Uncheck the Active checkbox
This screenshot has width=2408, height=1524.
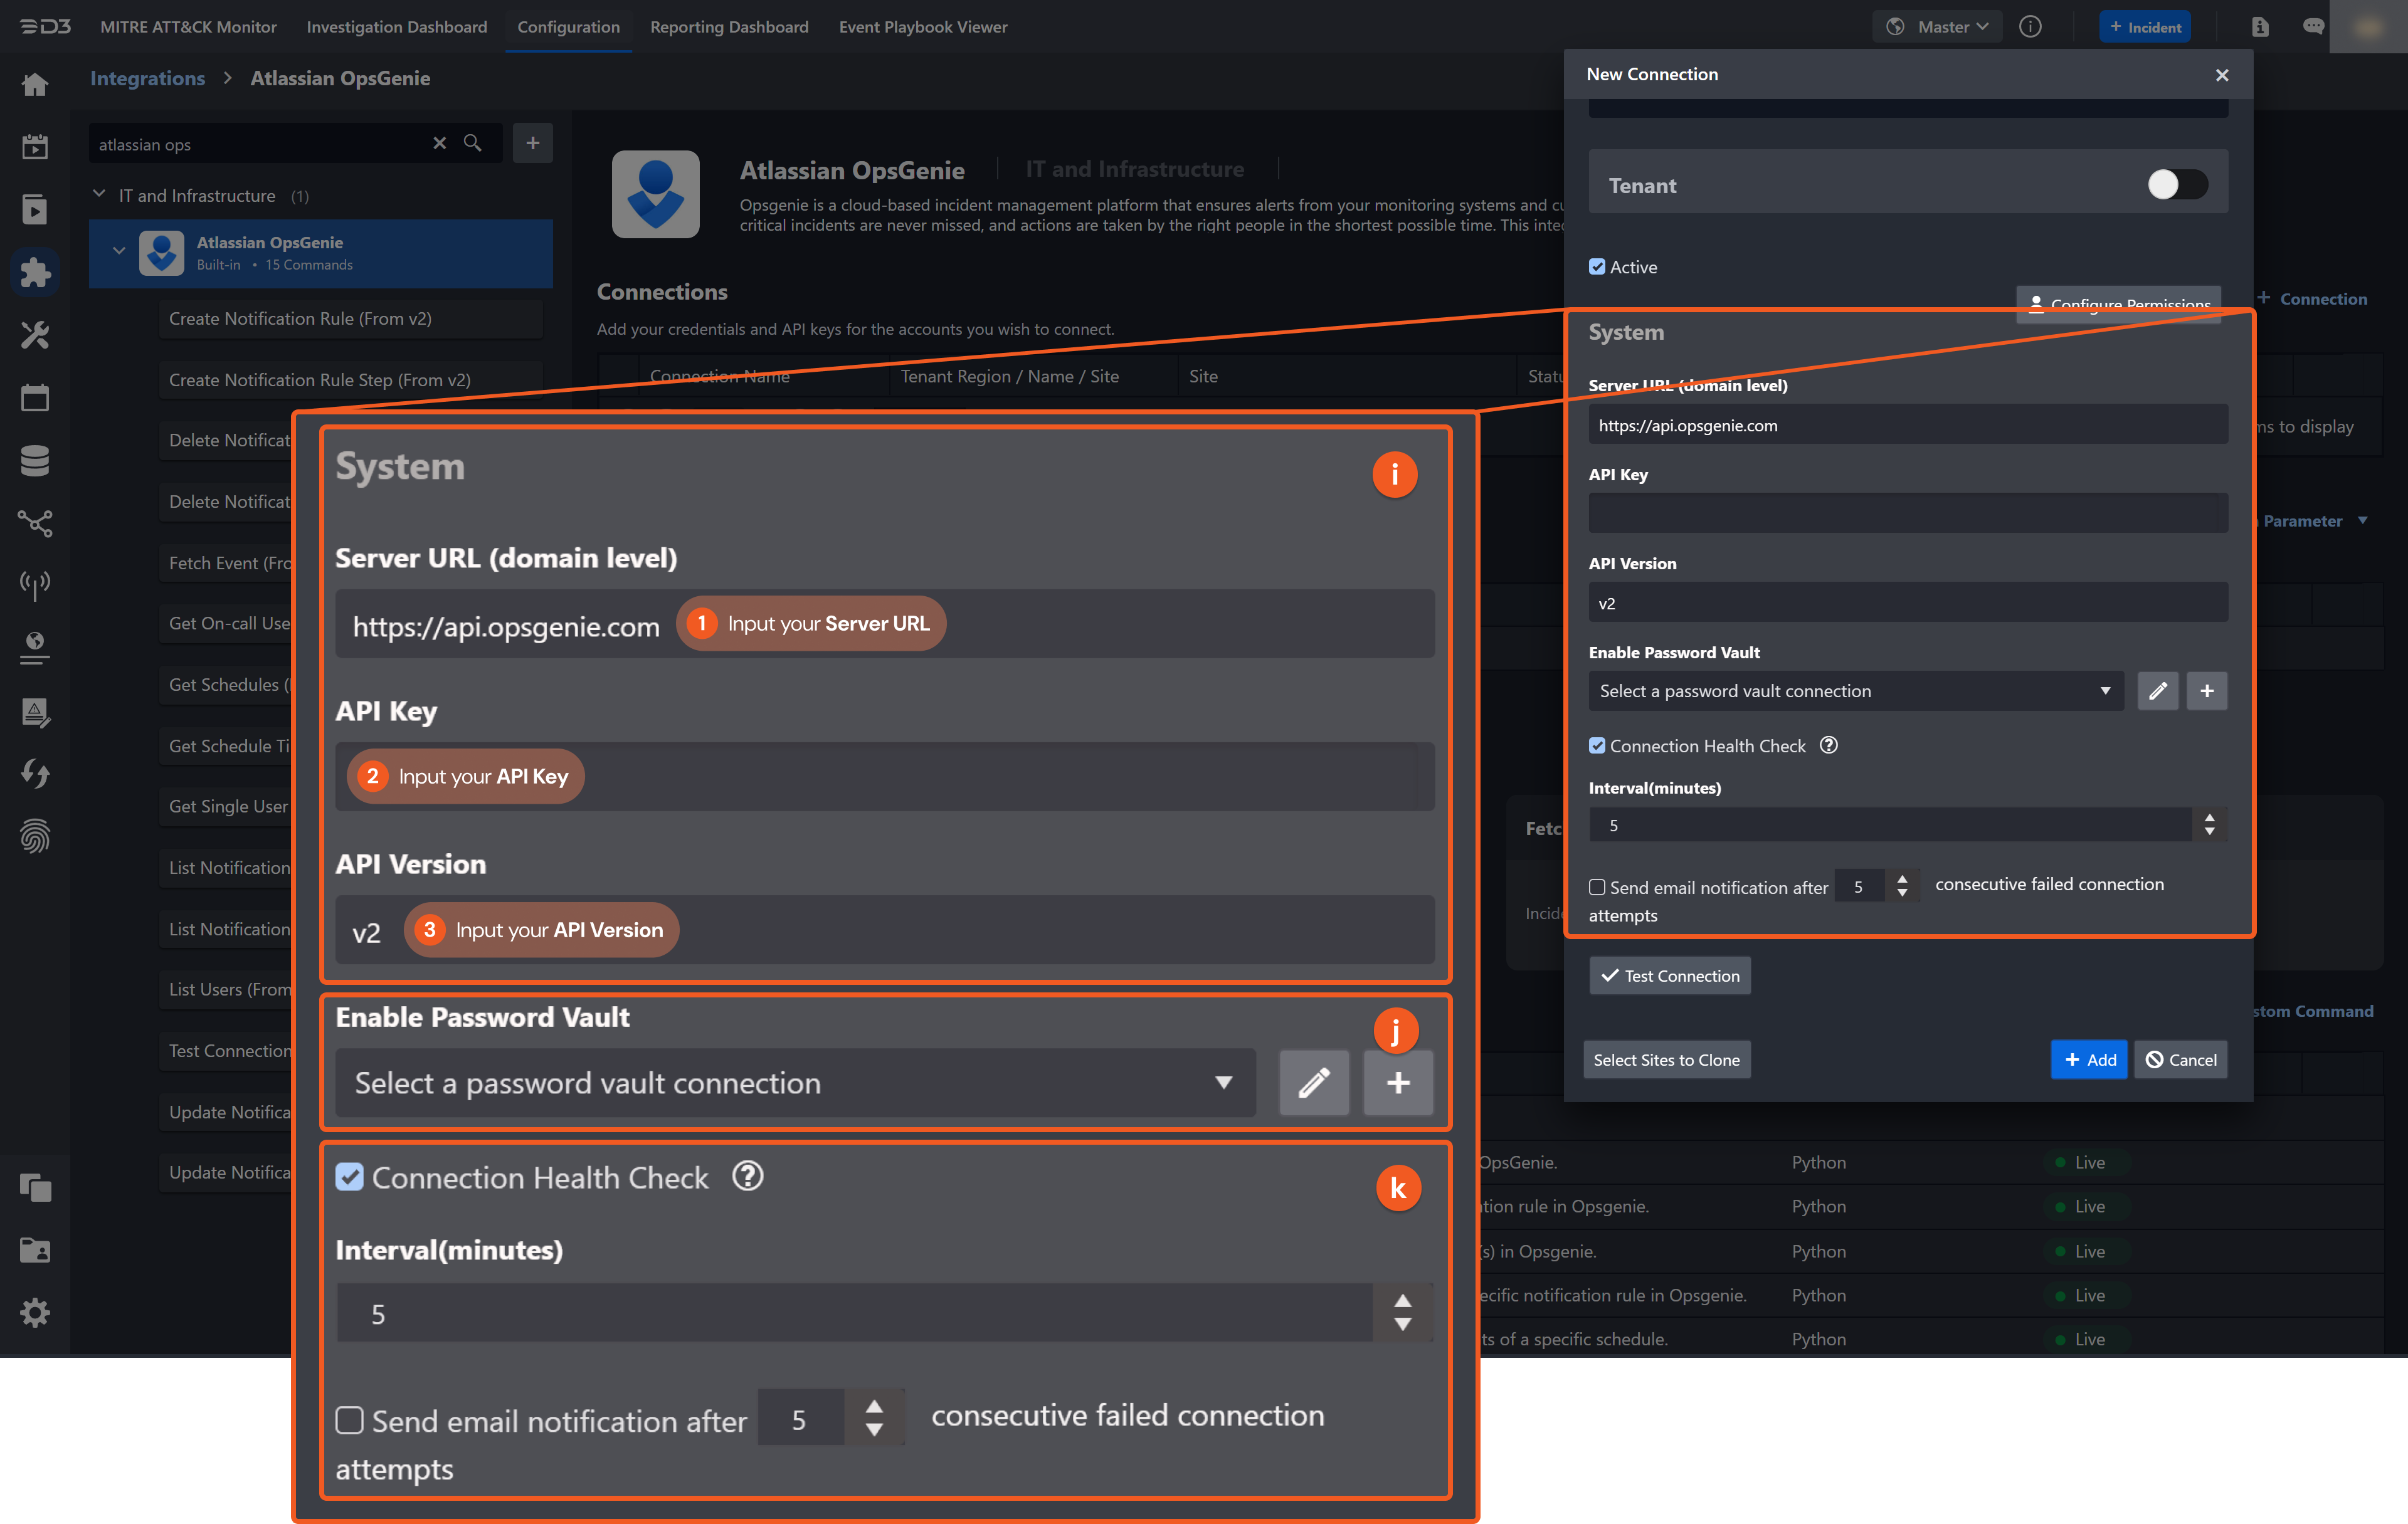click(x=1598, y=266)
